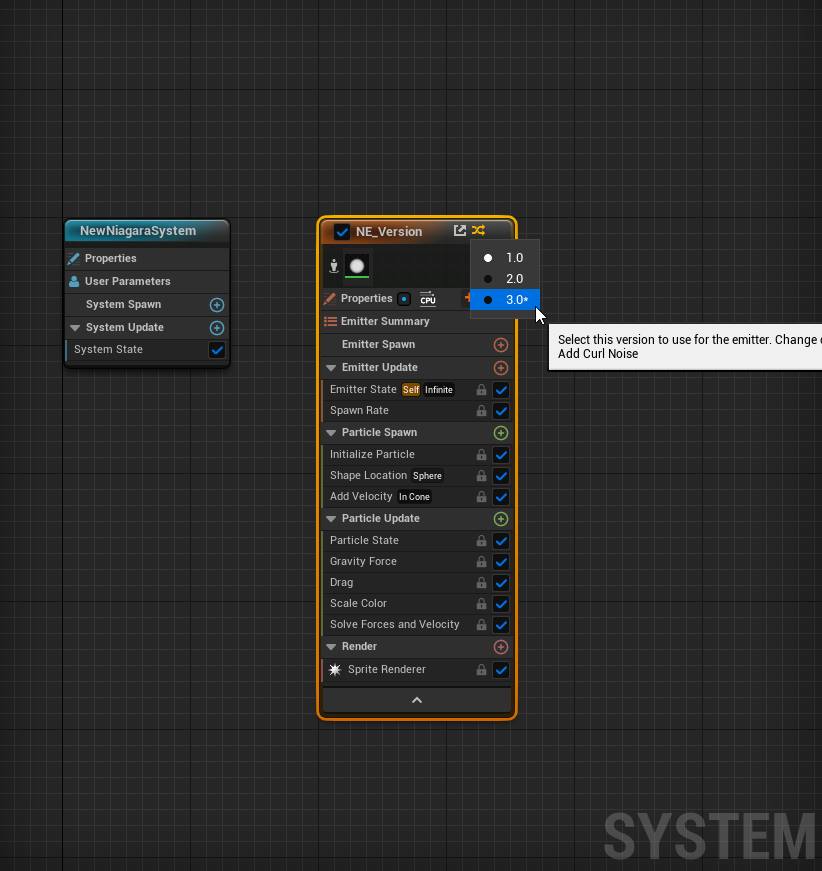Click the Emitter Summary list icon
The width and height of the screenshot is (822, 871).
[330, 321]
